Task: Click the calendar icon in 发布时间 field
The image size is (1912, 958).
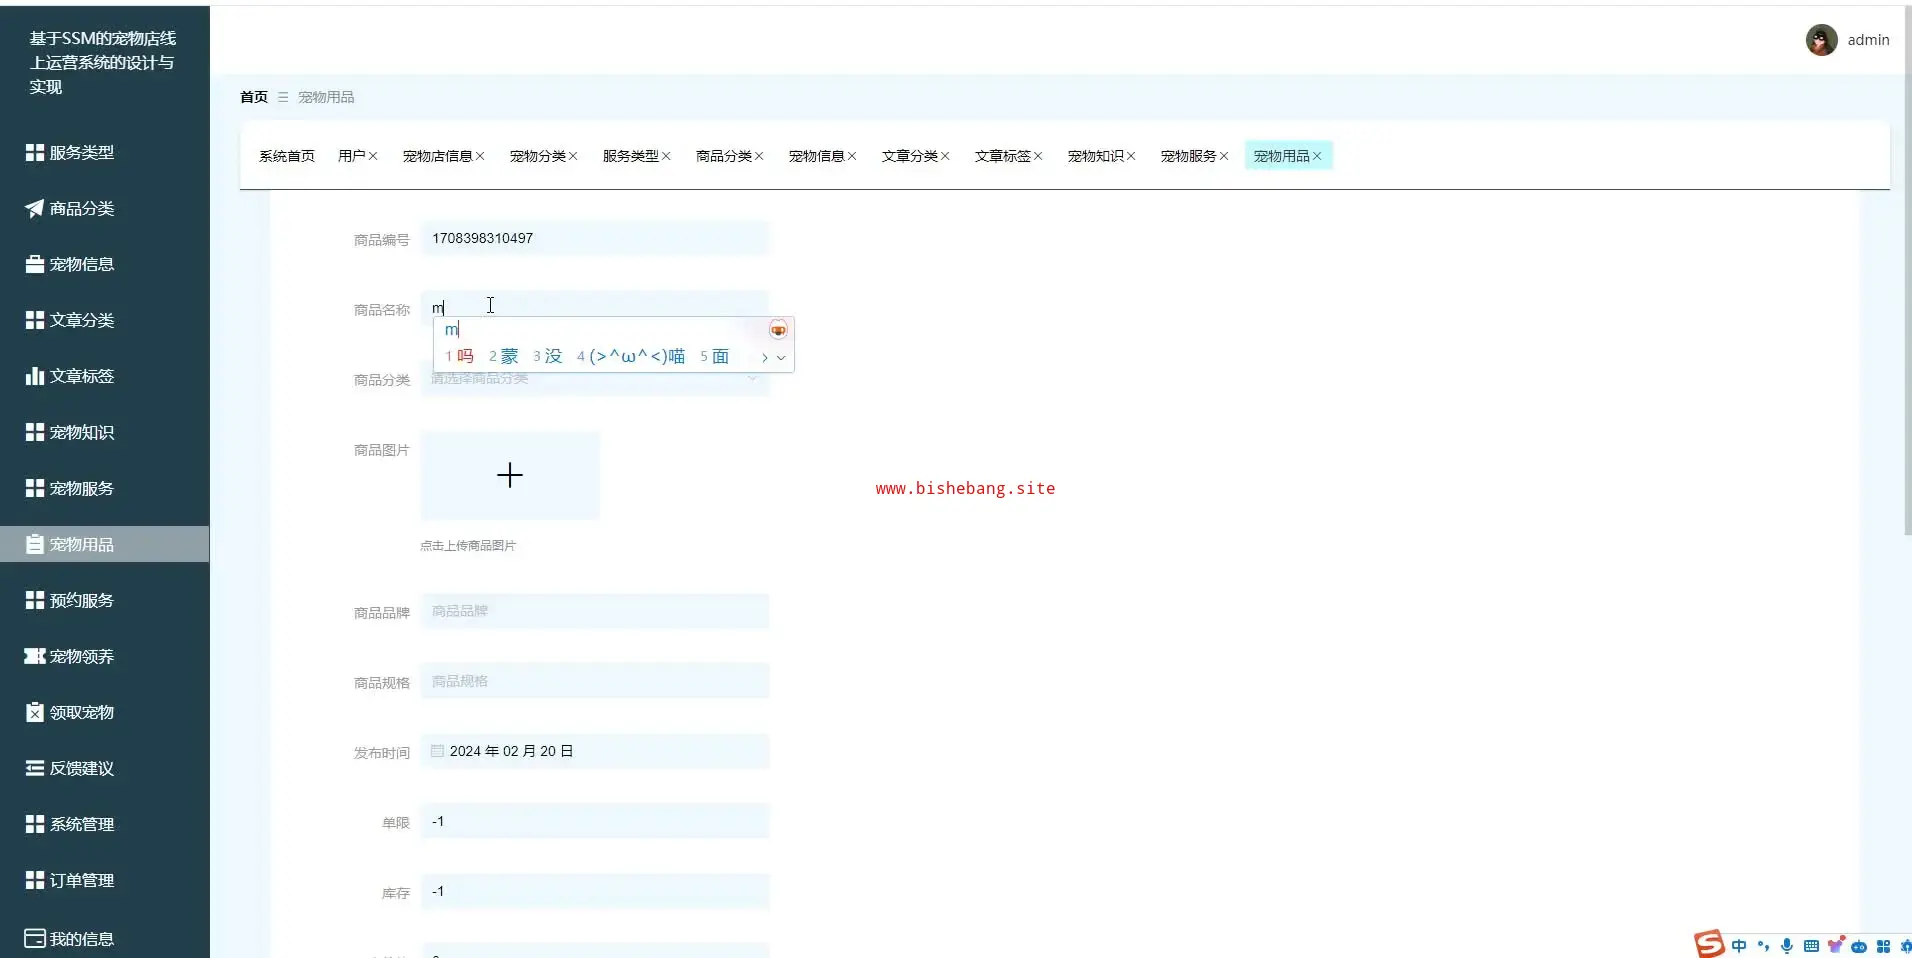Action: pos(437,751)
